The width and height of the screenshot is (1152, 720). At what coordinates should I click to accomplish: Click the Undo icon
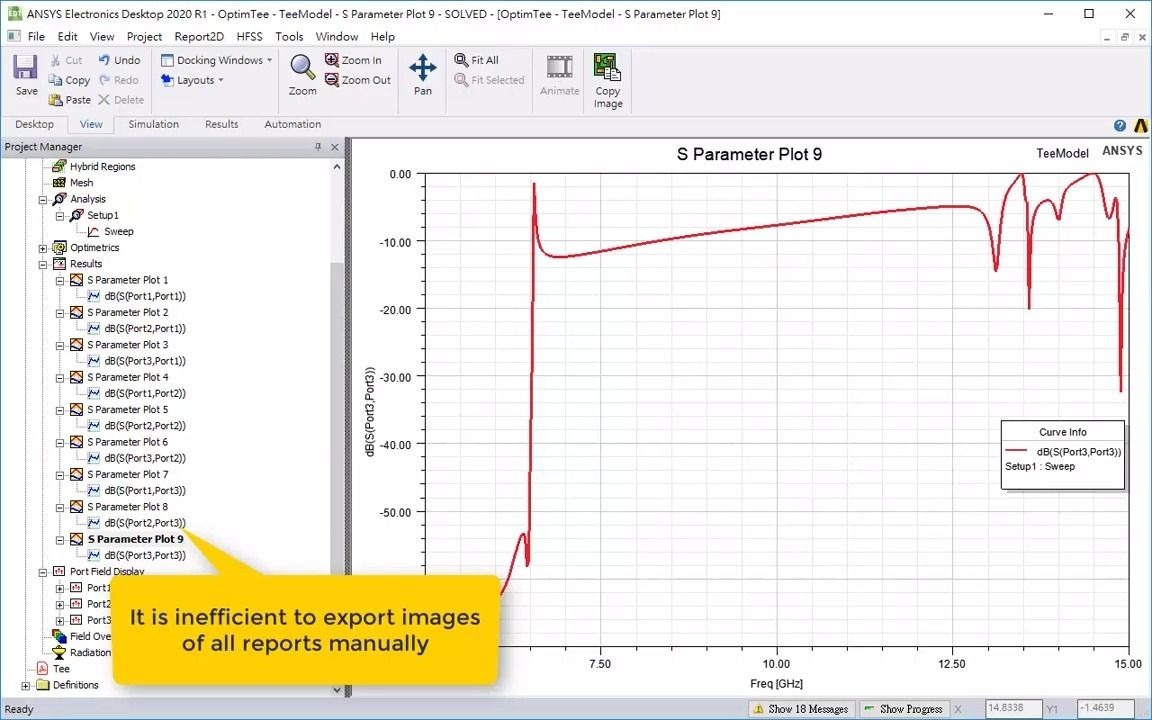click(119, 59)
